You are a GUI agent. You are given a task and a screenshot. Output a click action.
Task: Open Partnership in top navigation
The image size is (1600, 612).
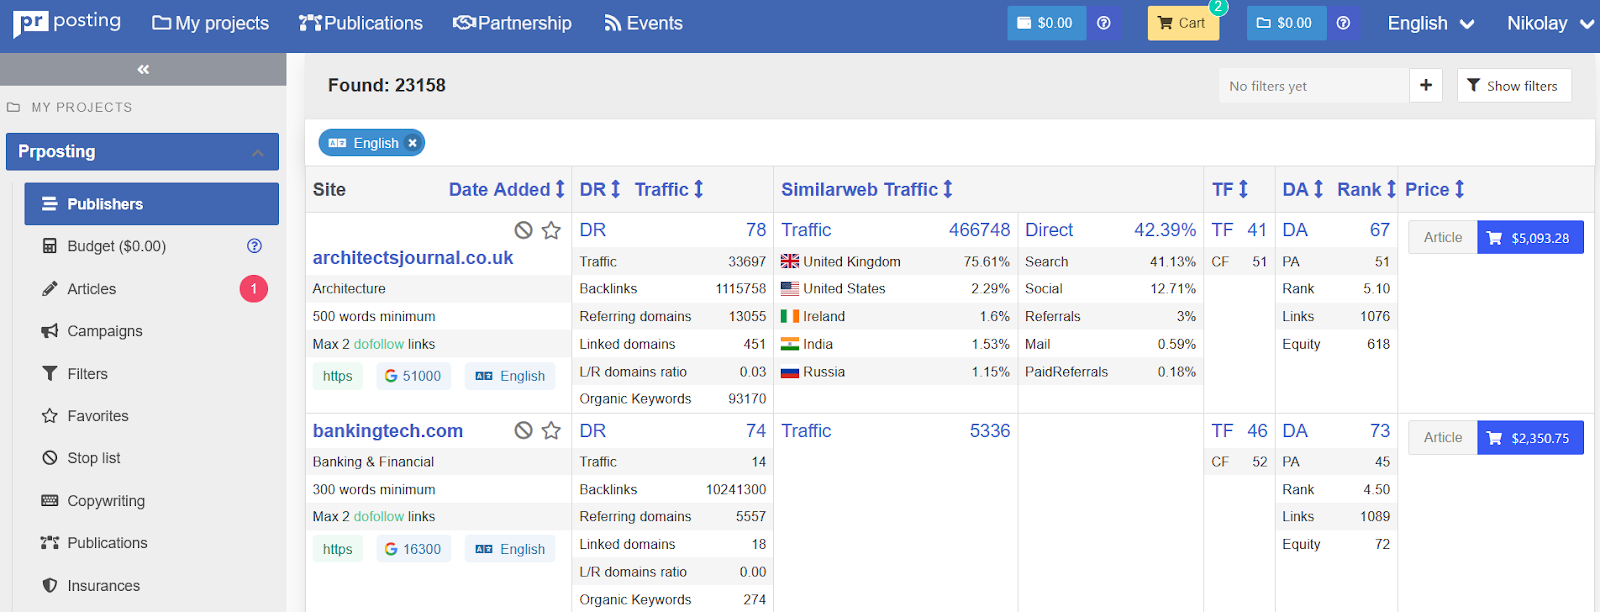point(512,23)
